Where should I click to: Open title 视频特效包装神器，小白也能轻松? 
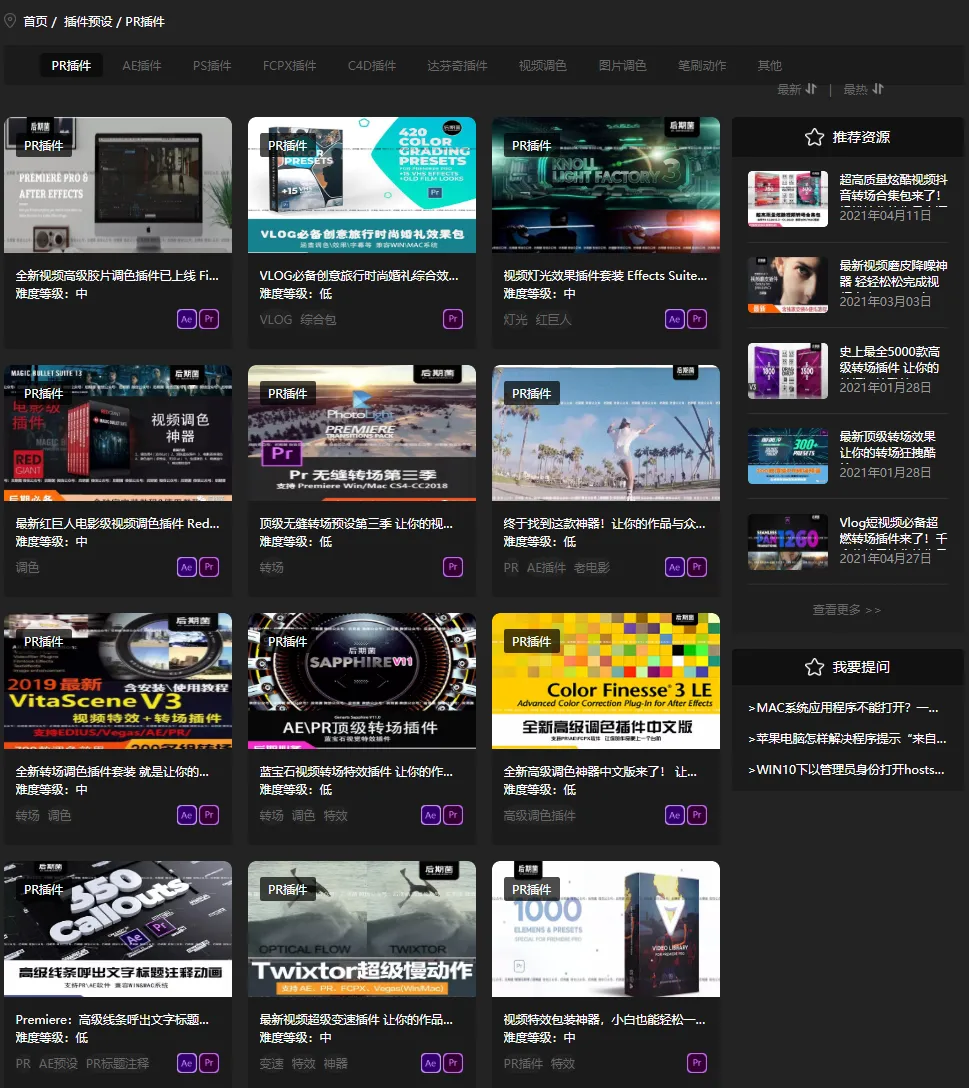(x=604, y=1019)
